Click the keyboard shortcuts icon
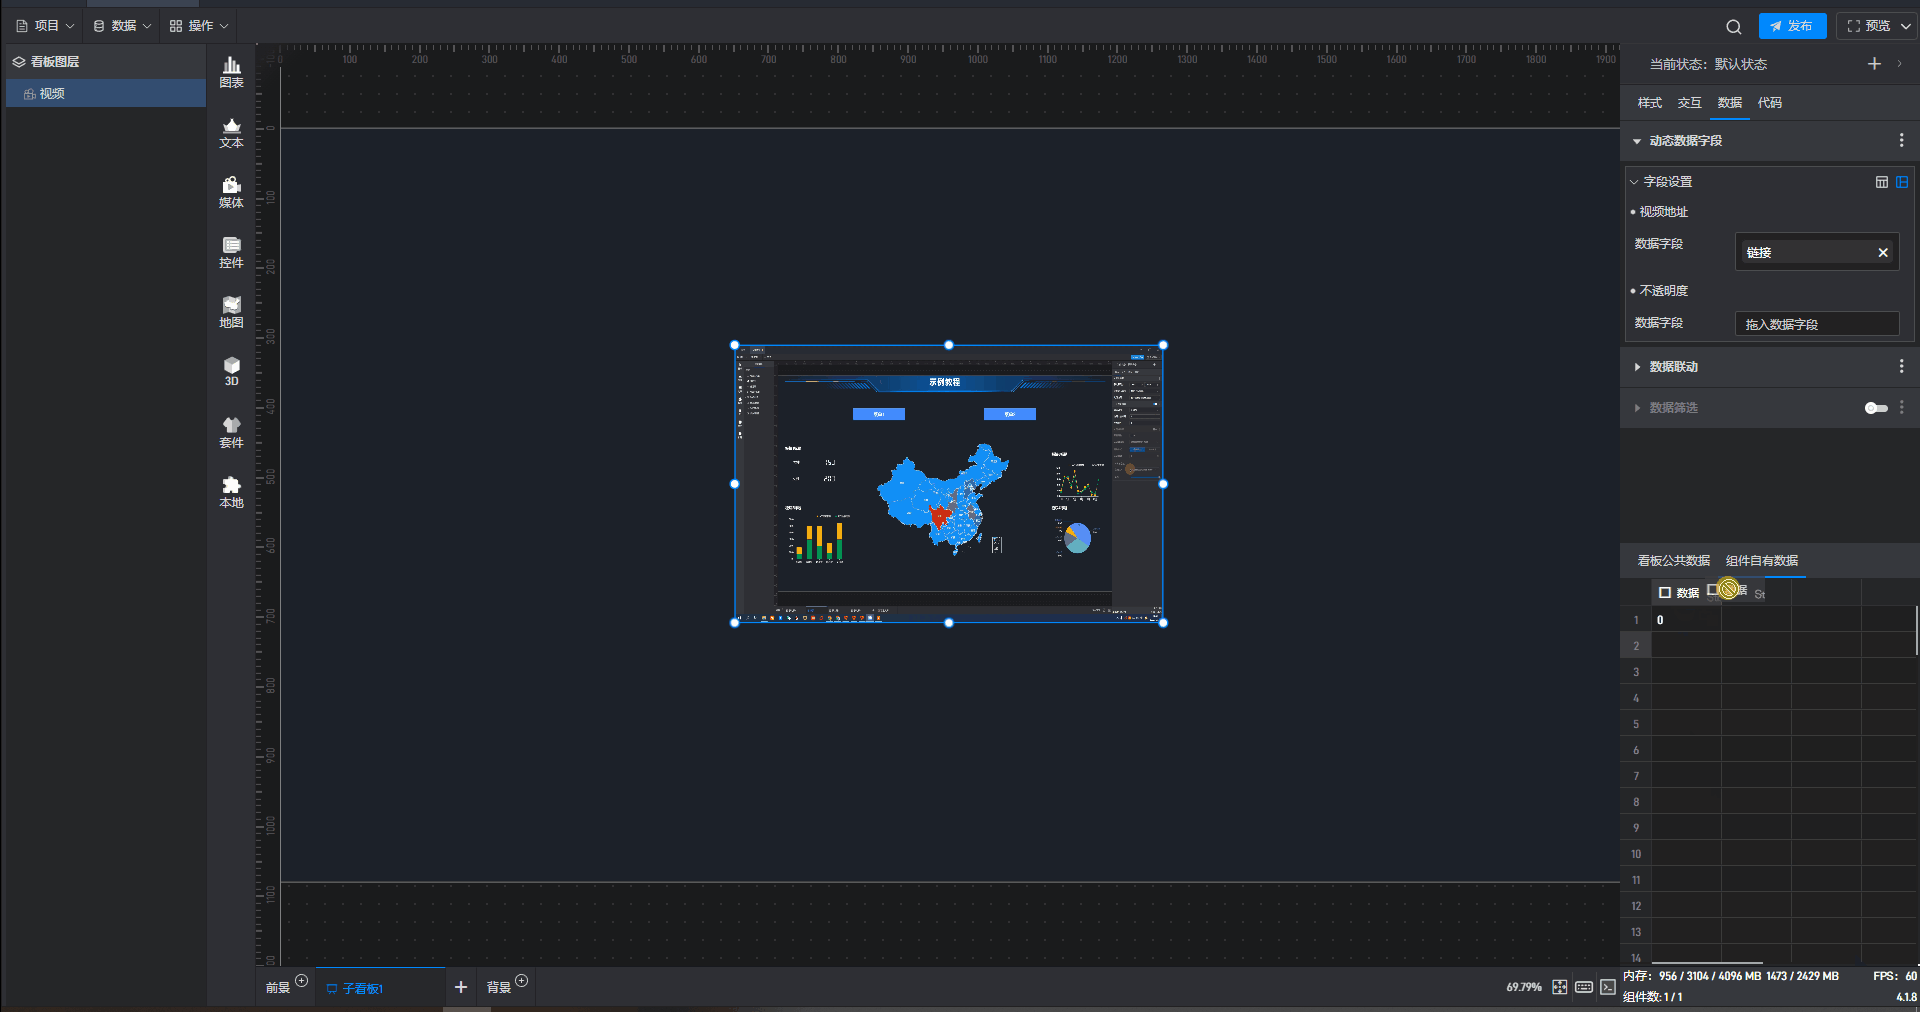 tap(1584, 987)
